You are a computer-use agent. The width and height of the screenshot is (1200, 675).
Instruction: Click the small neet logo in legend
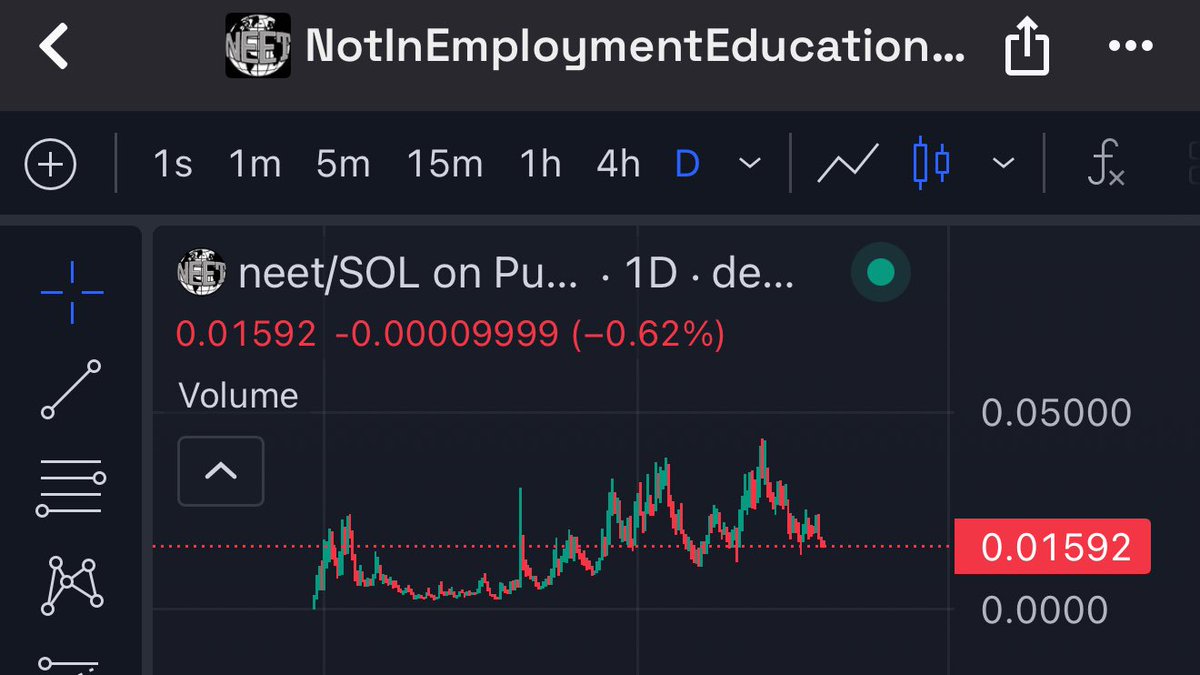(x=201, y=273)
